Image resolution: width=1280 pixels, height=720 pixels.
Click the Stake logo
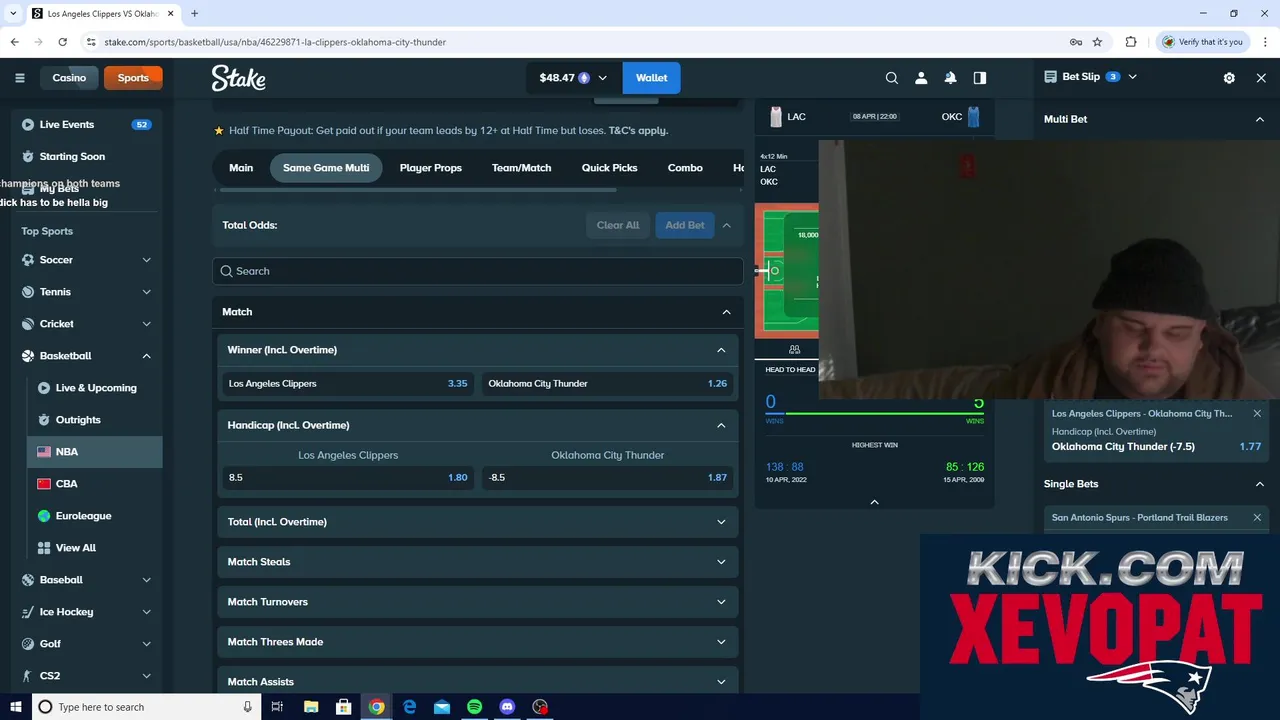[x=238, y=78]
